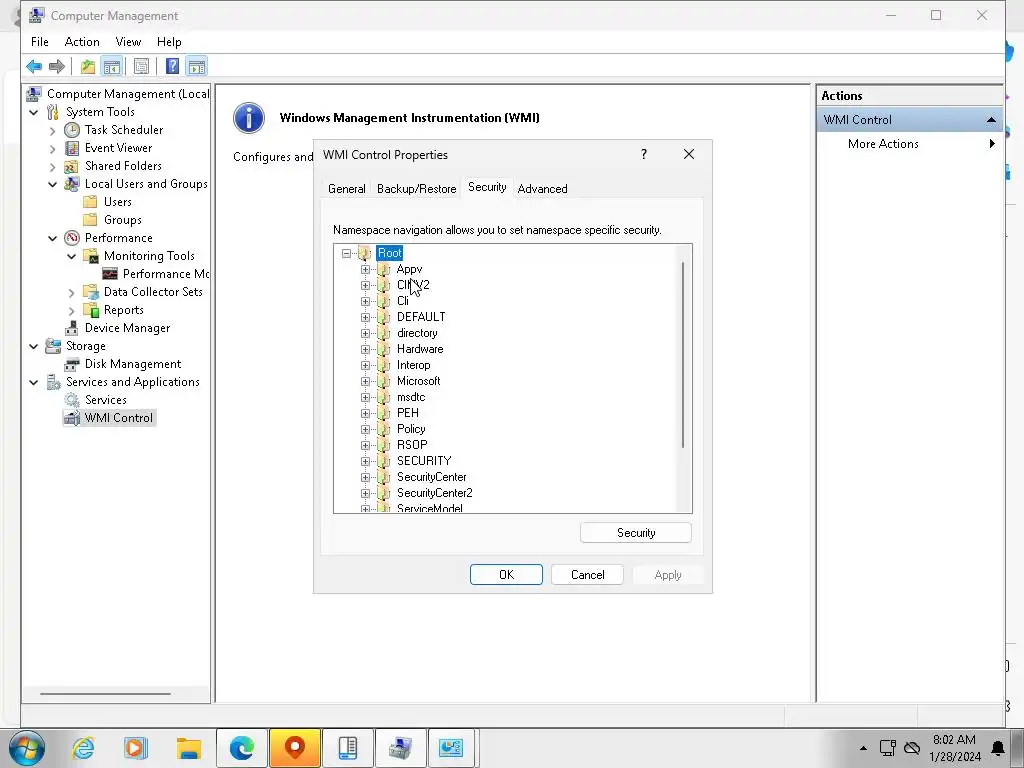
Task: Select the SecurityCenter2 namespace
Action: (x=434, y=493)
